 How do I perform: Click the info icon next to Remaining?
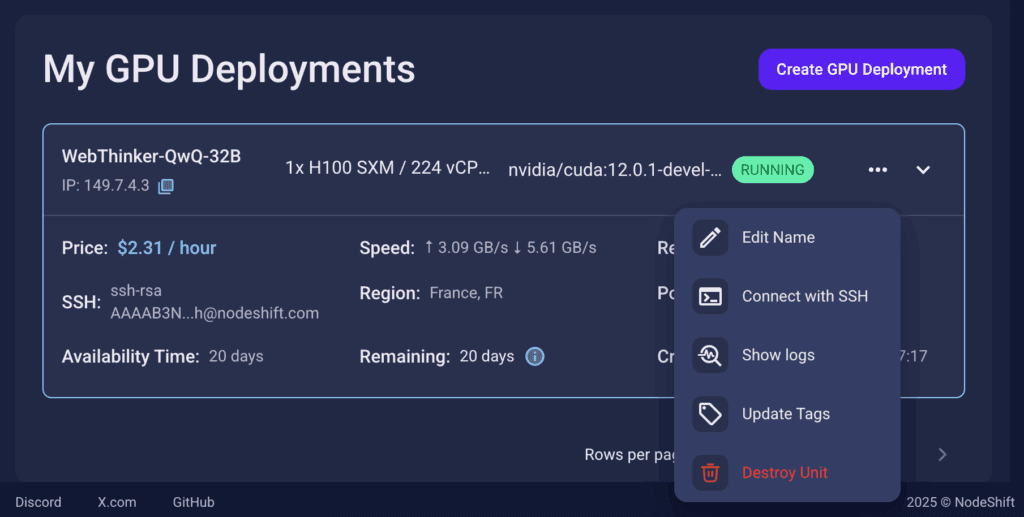535,356
